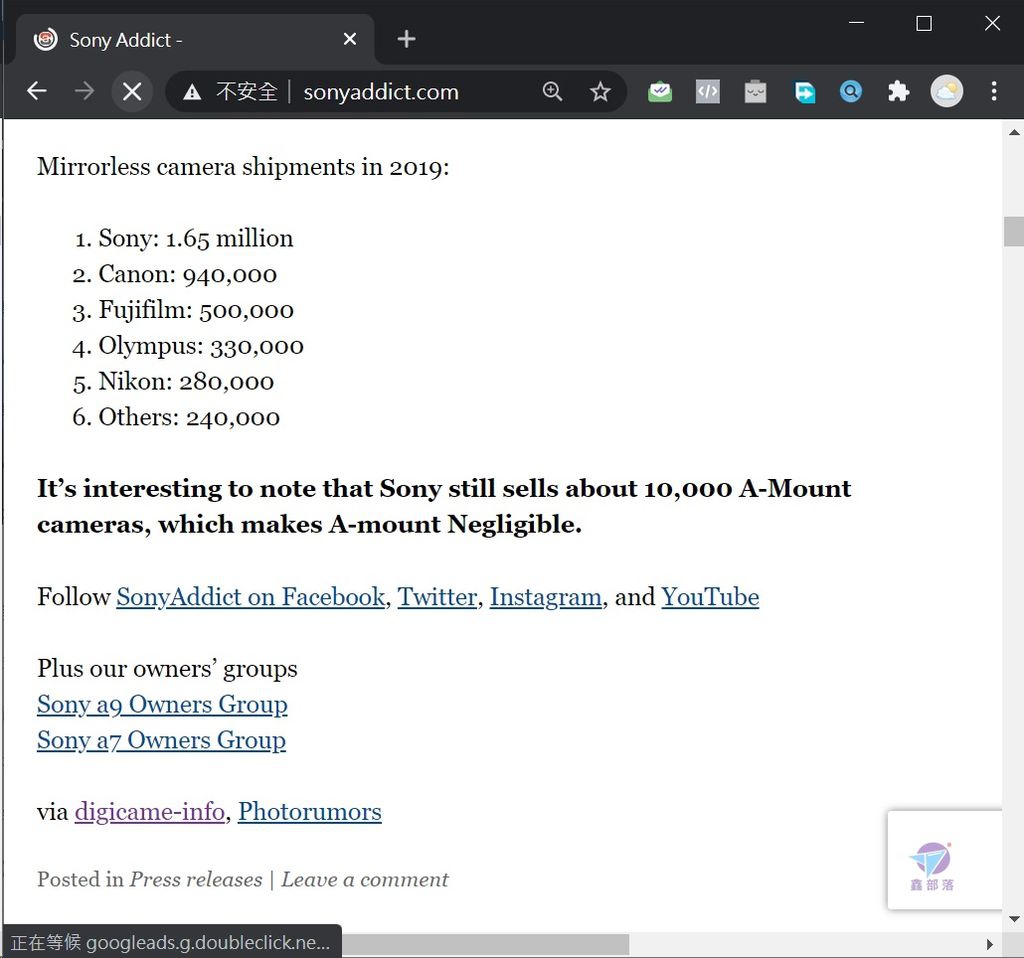Click the Sony Addict tab favicon
Image resolution: width=1024 pixels, height=958 pixels.
tap(46, 39)
